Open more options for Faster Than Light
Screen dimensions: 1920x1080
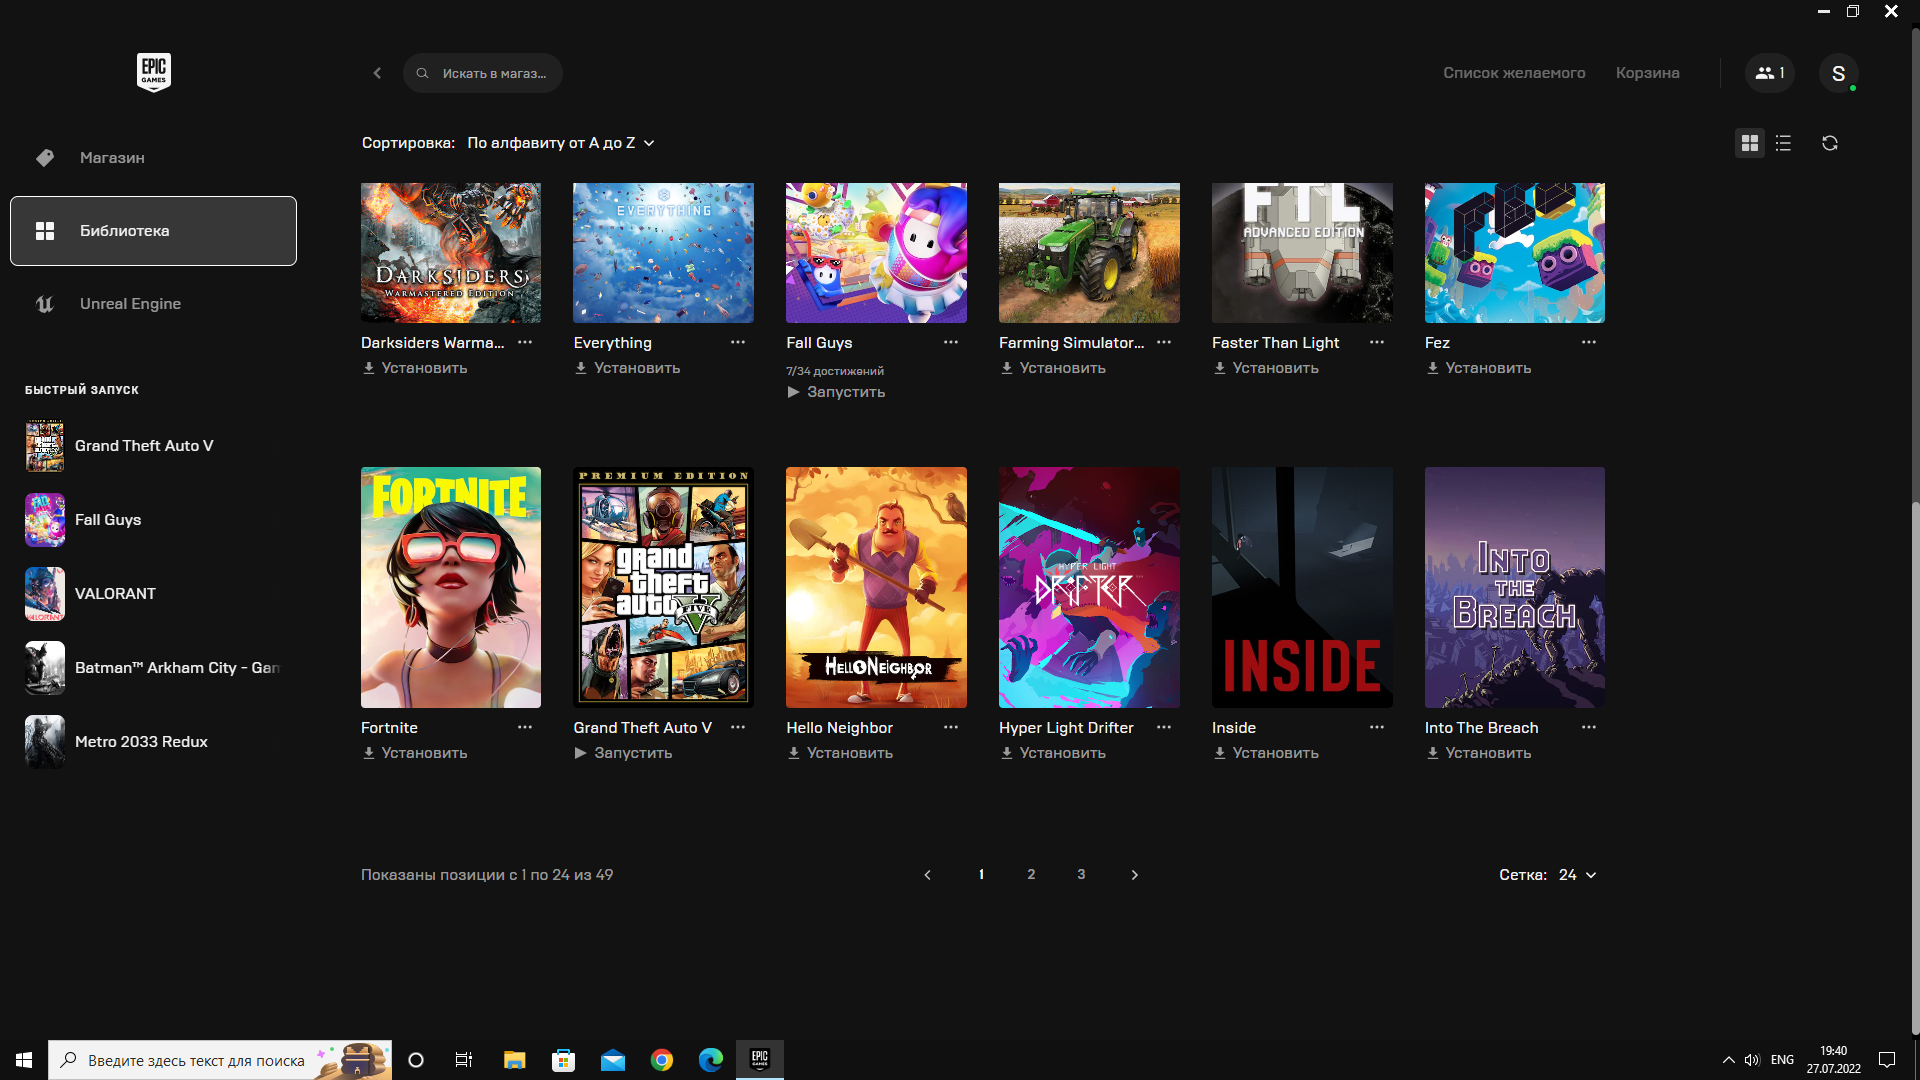[1377, 342]
